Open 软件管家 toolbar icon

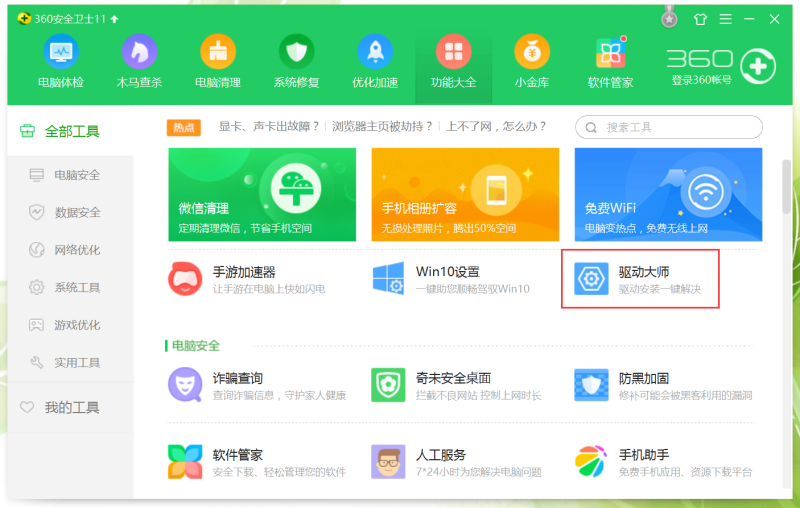[x=611, y=53]
